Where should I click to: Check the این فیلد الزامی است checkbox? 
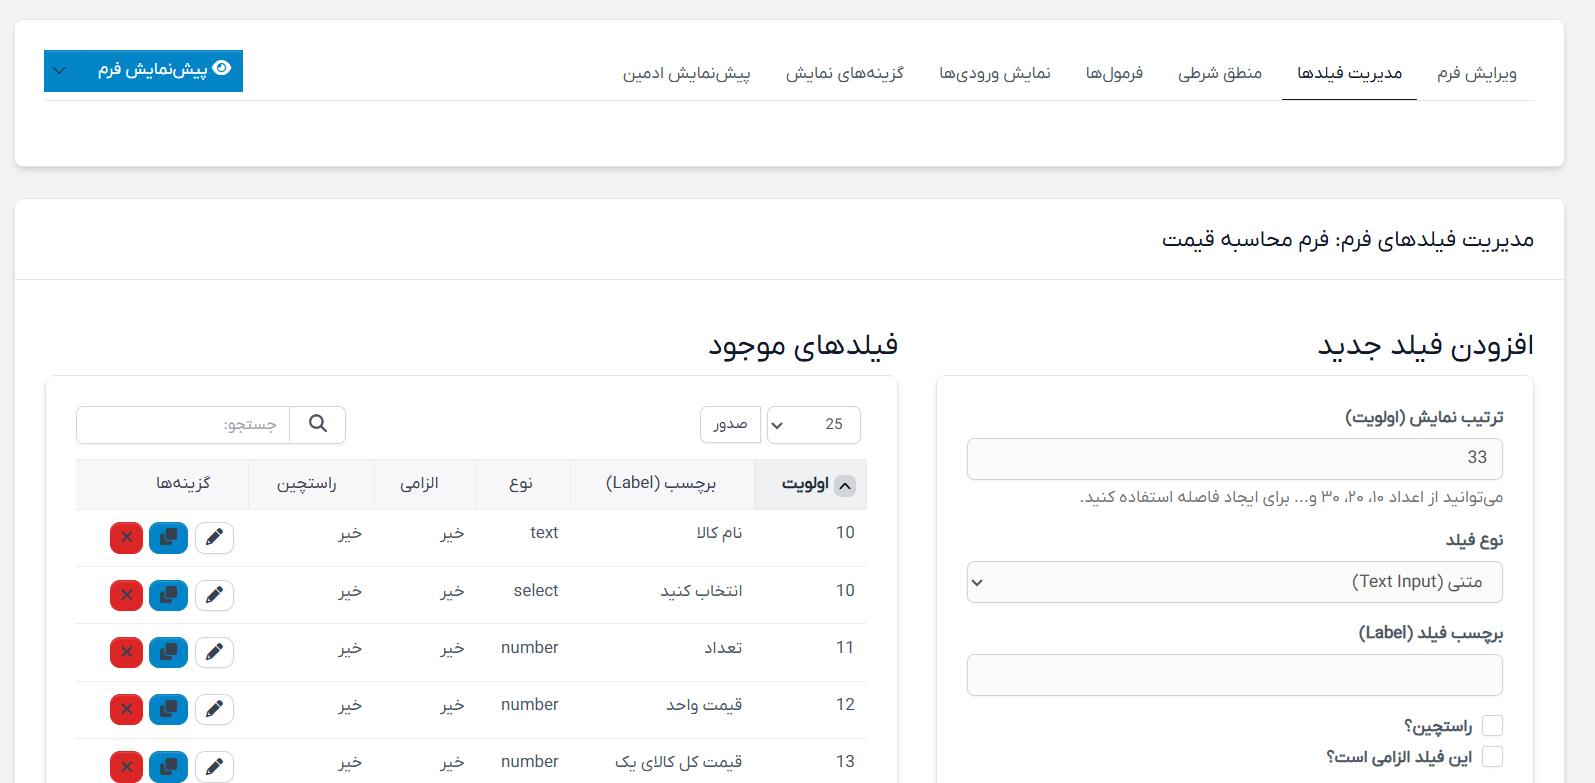click(x=1492, y=756)
